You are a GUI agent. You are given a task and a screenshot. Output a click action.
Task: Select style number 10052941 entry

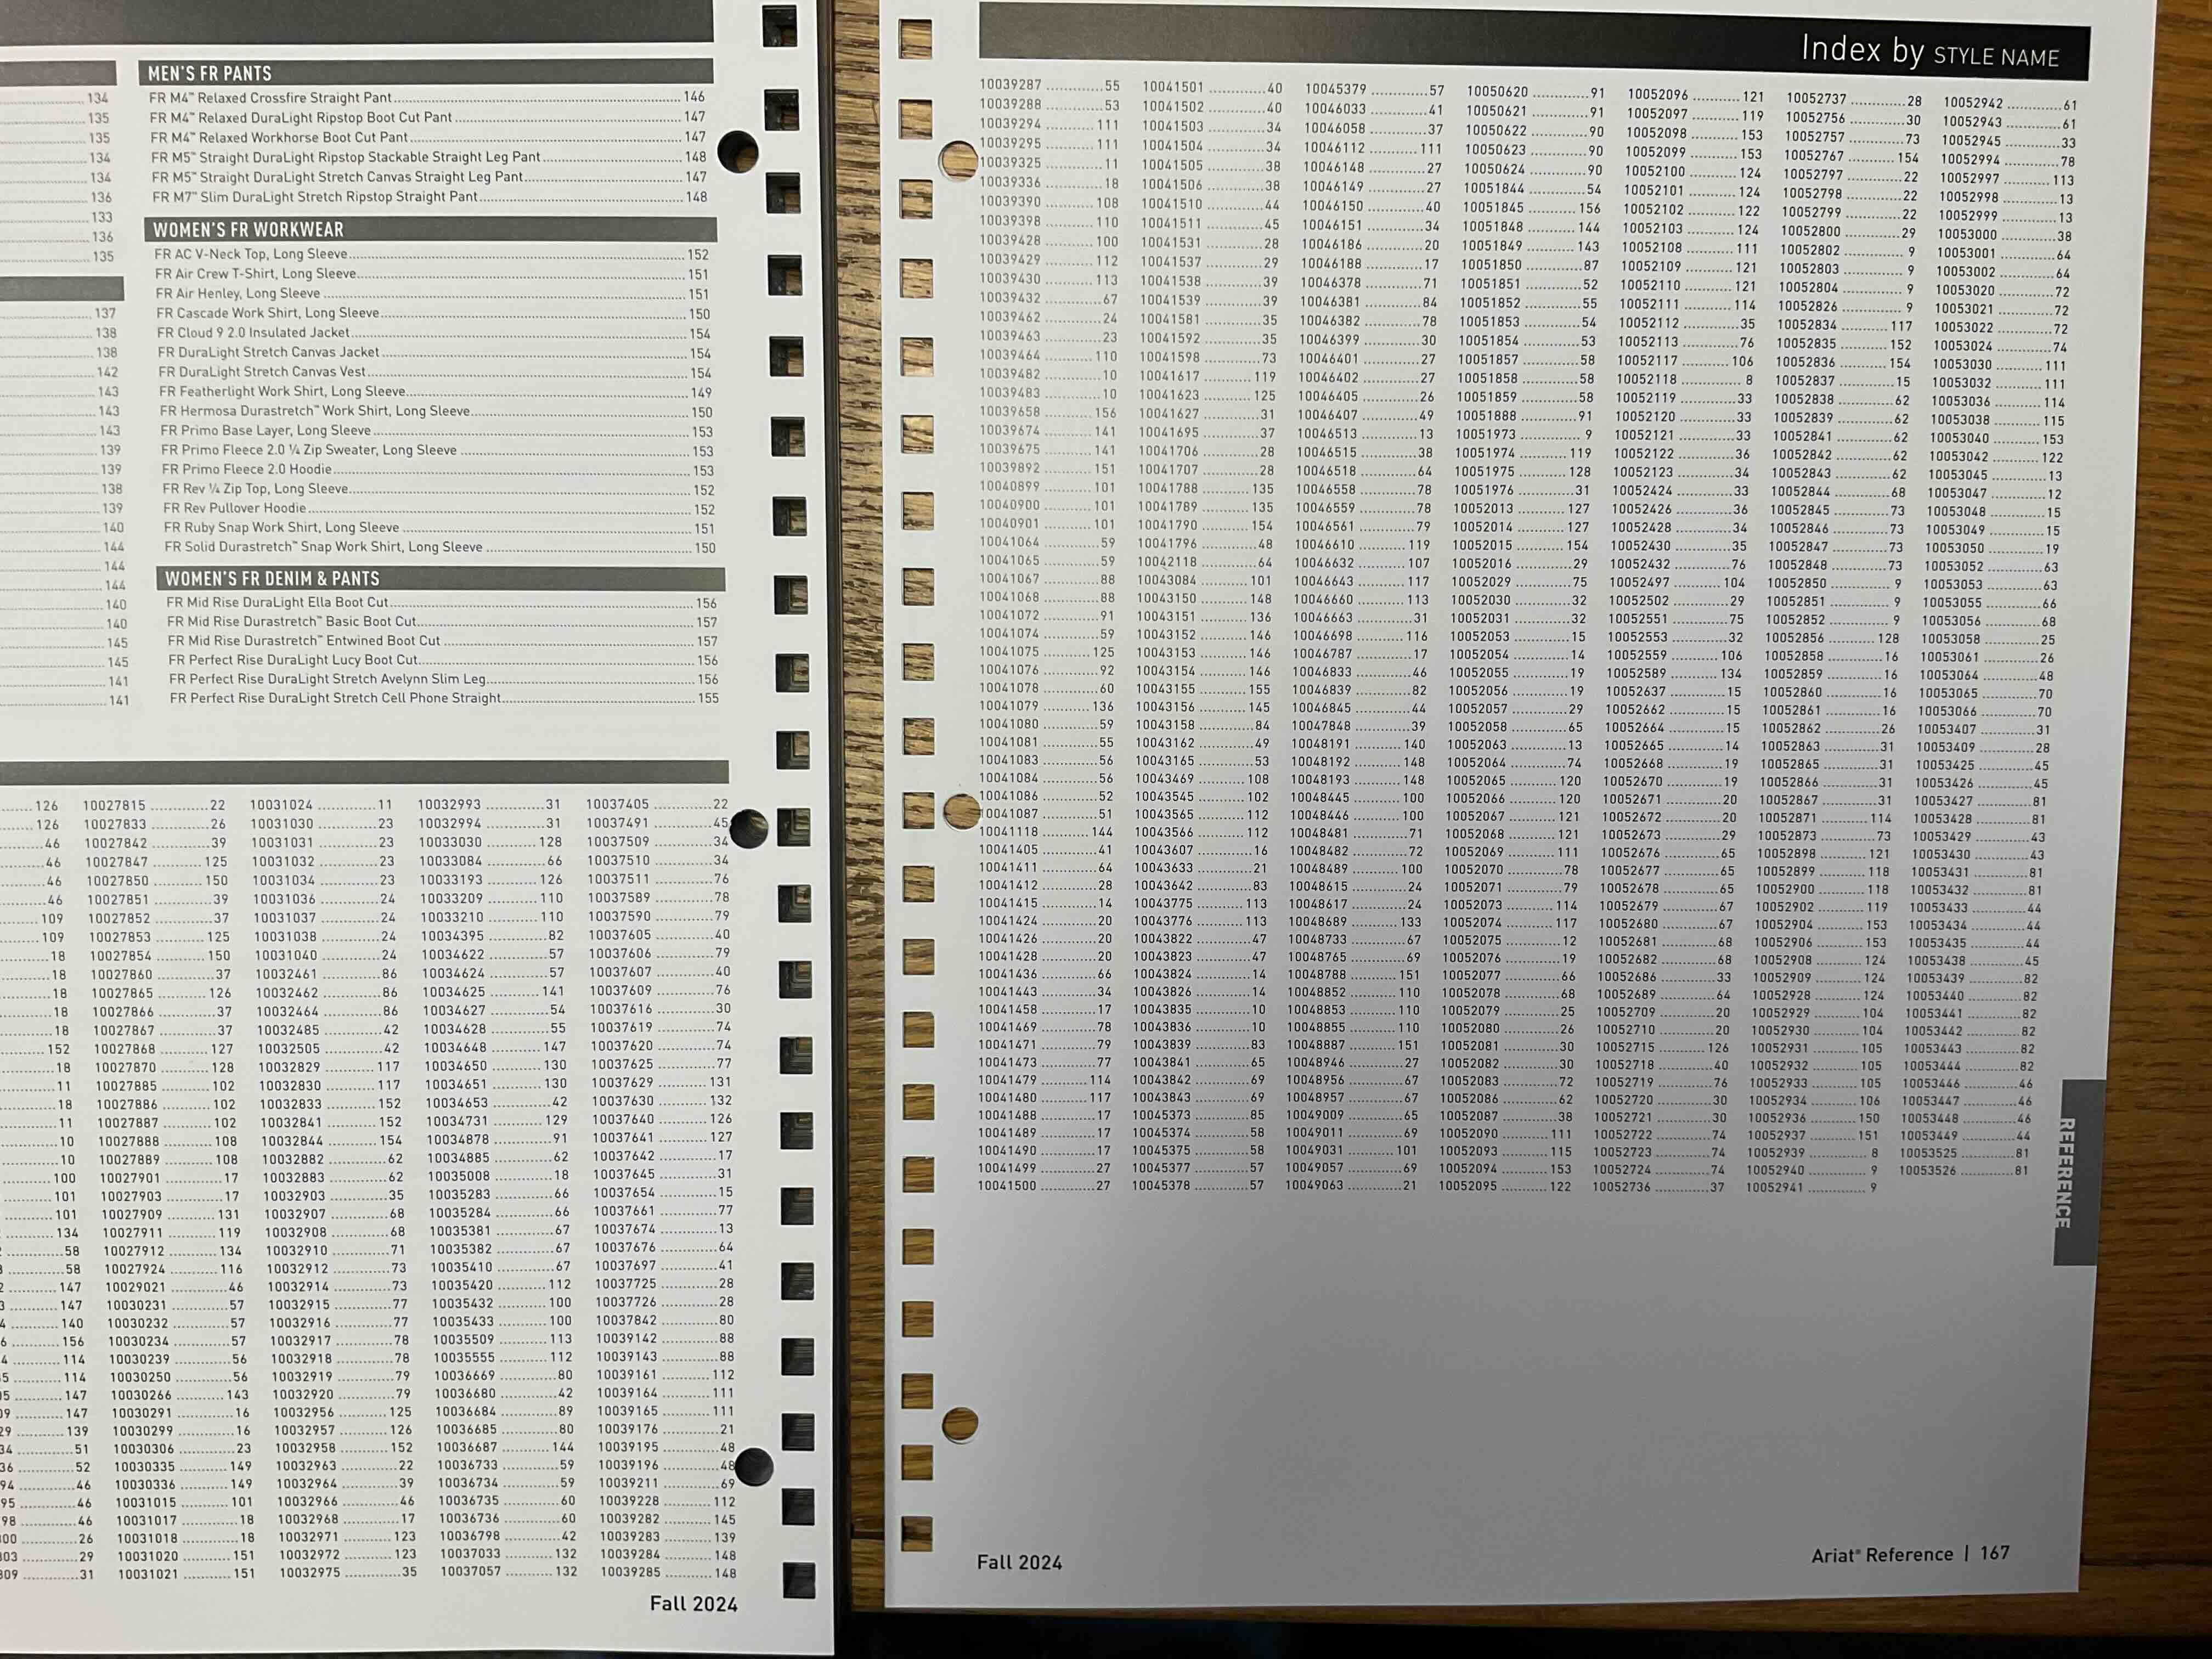1775,1188
